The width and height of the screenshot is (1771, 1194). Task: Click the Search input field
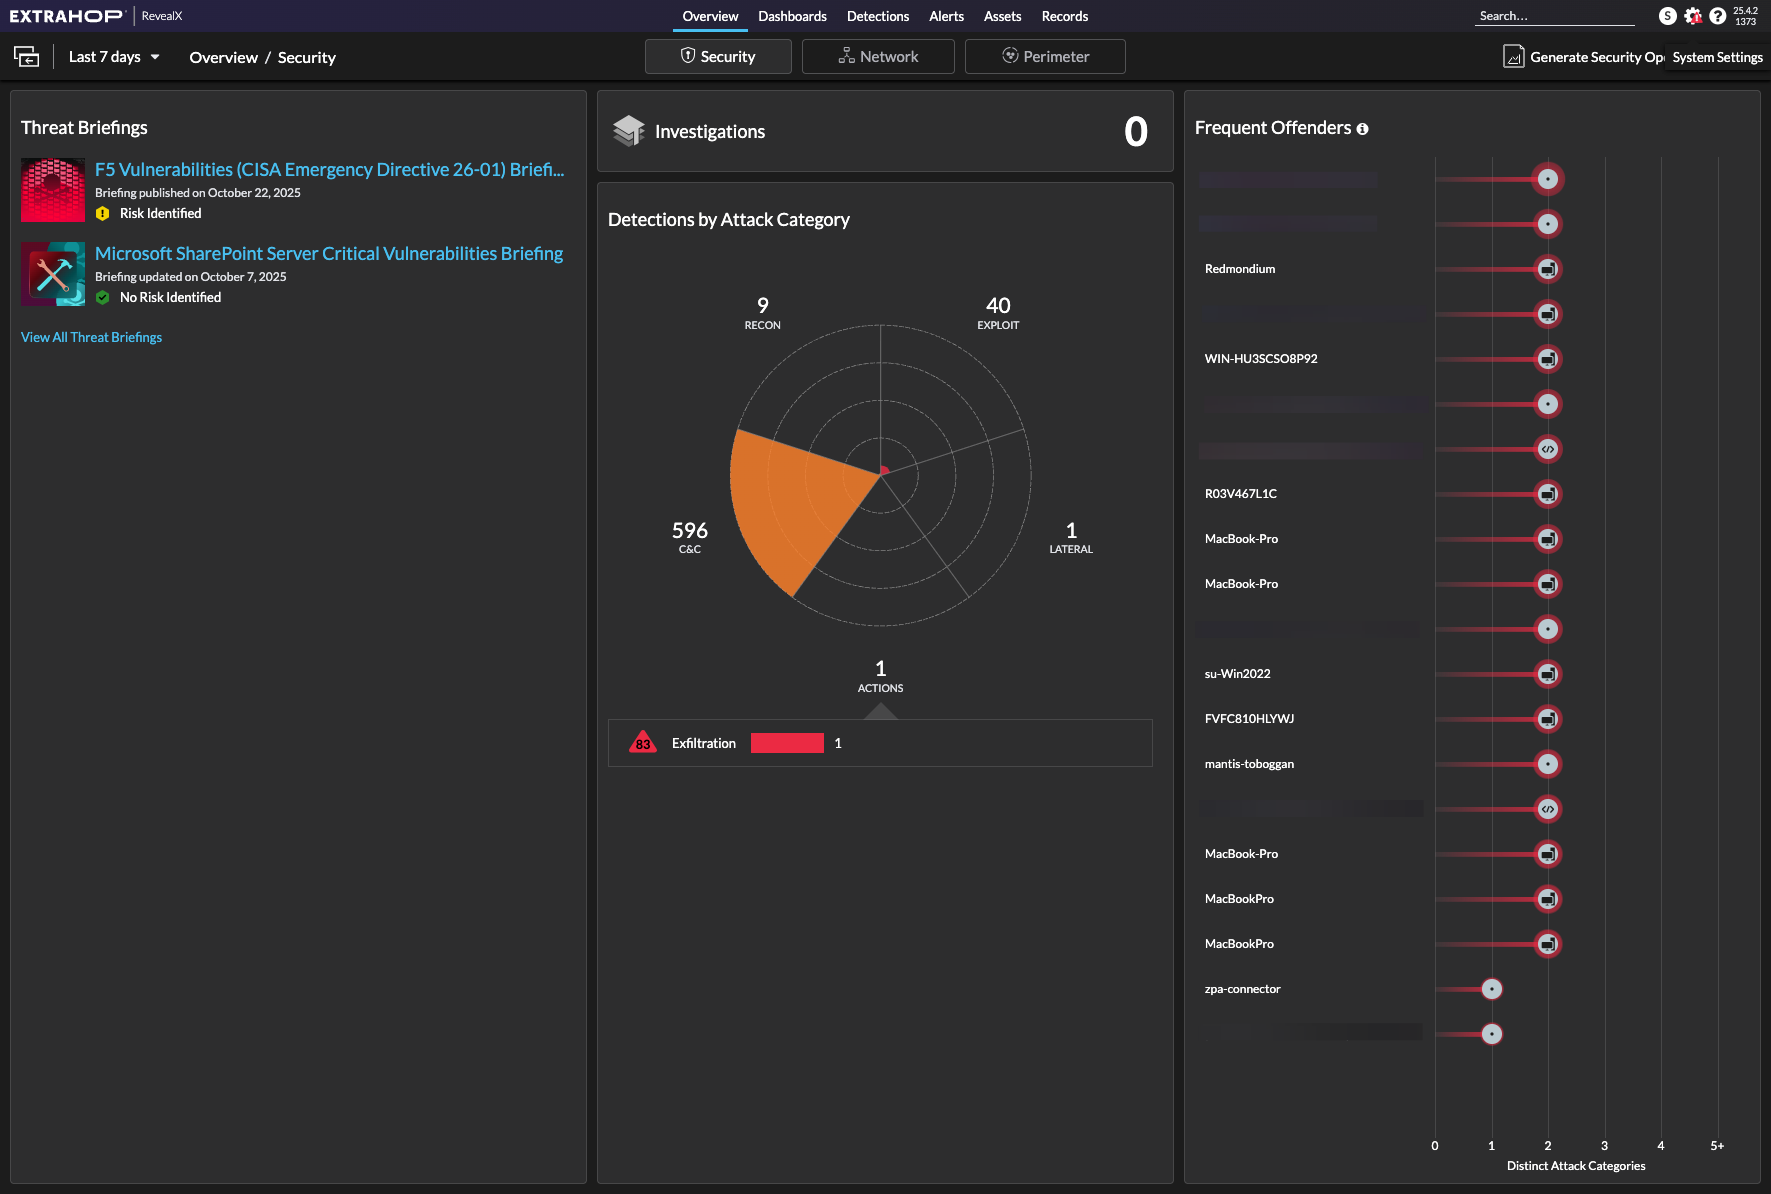pos(1554,16)
